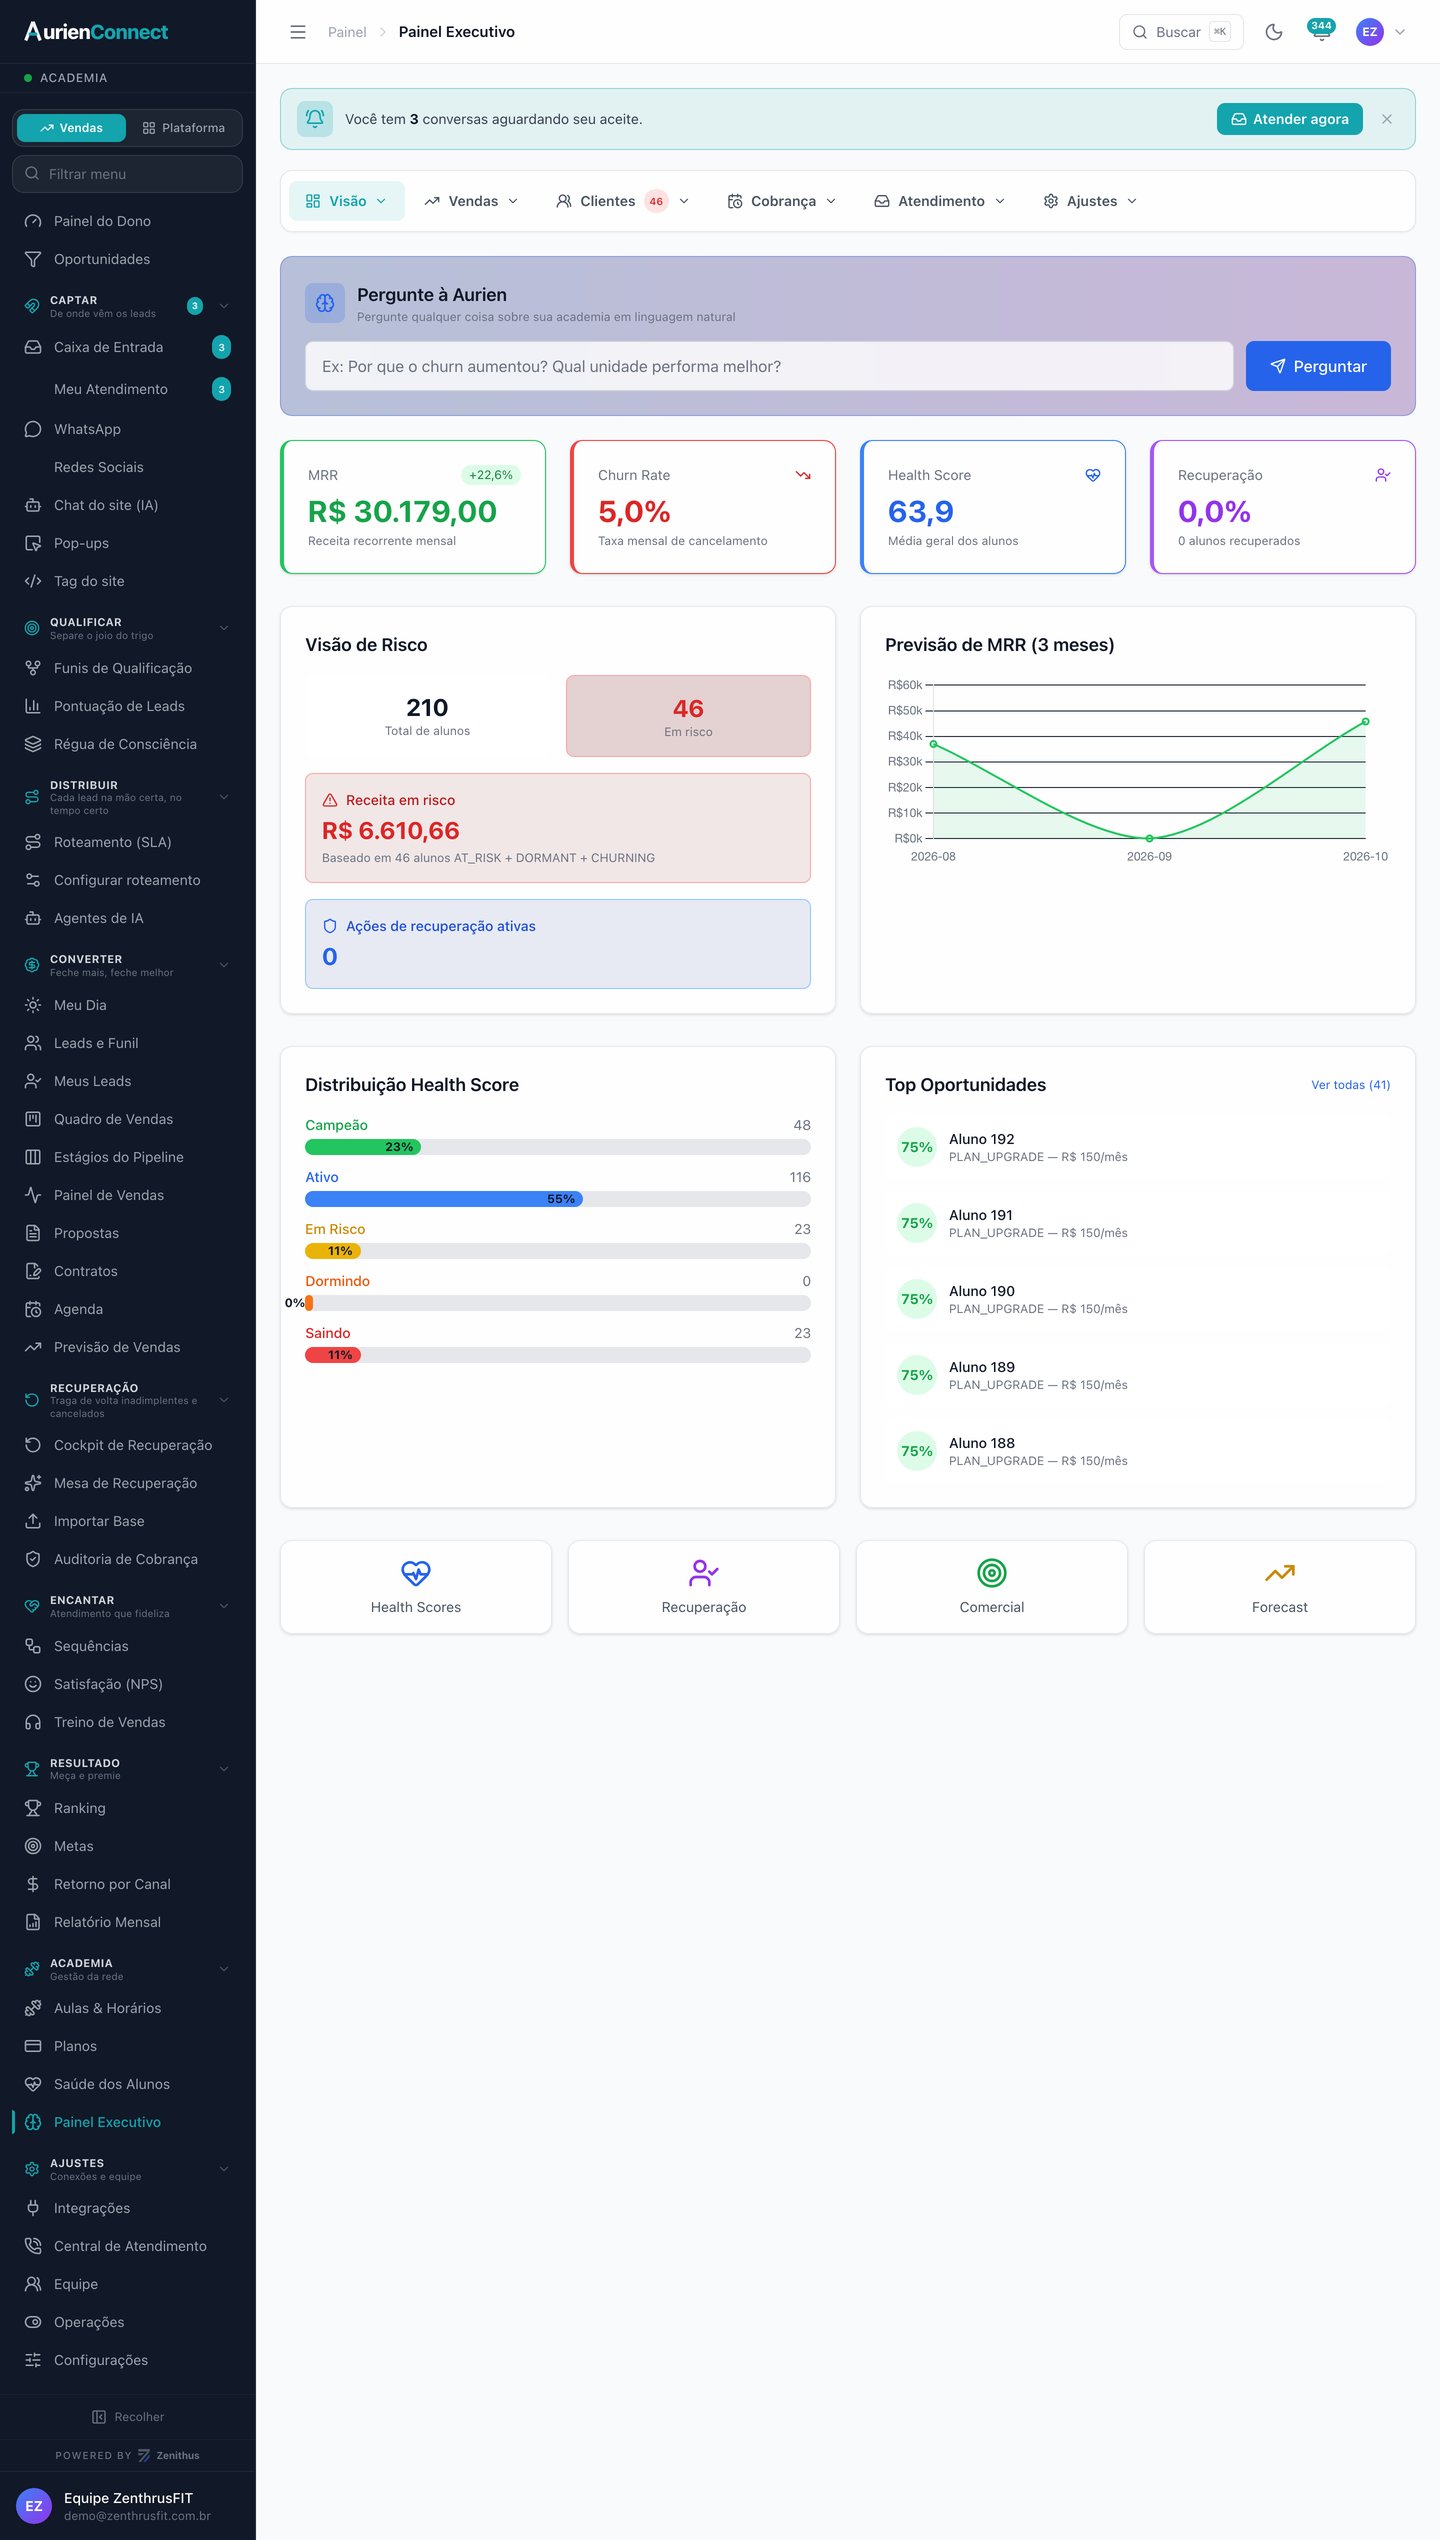The width and height of the screenshot is (1440, 2540).
Task: Click the bell icon in alert banner
Action: pyautogui.click(x=315, y=119)
